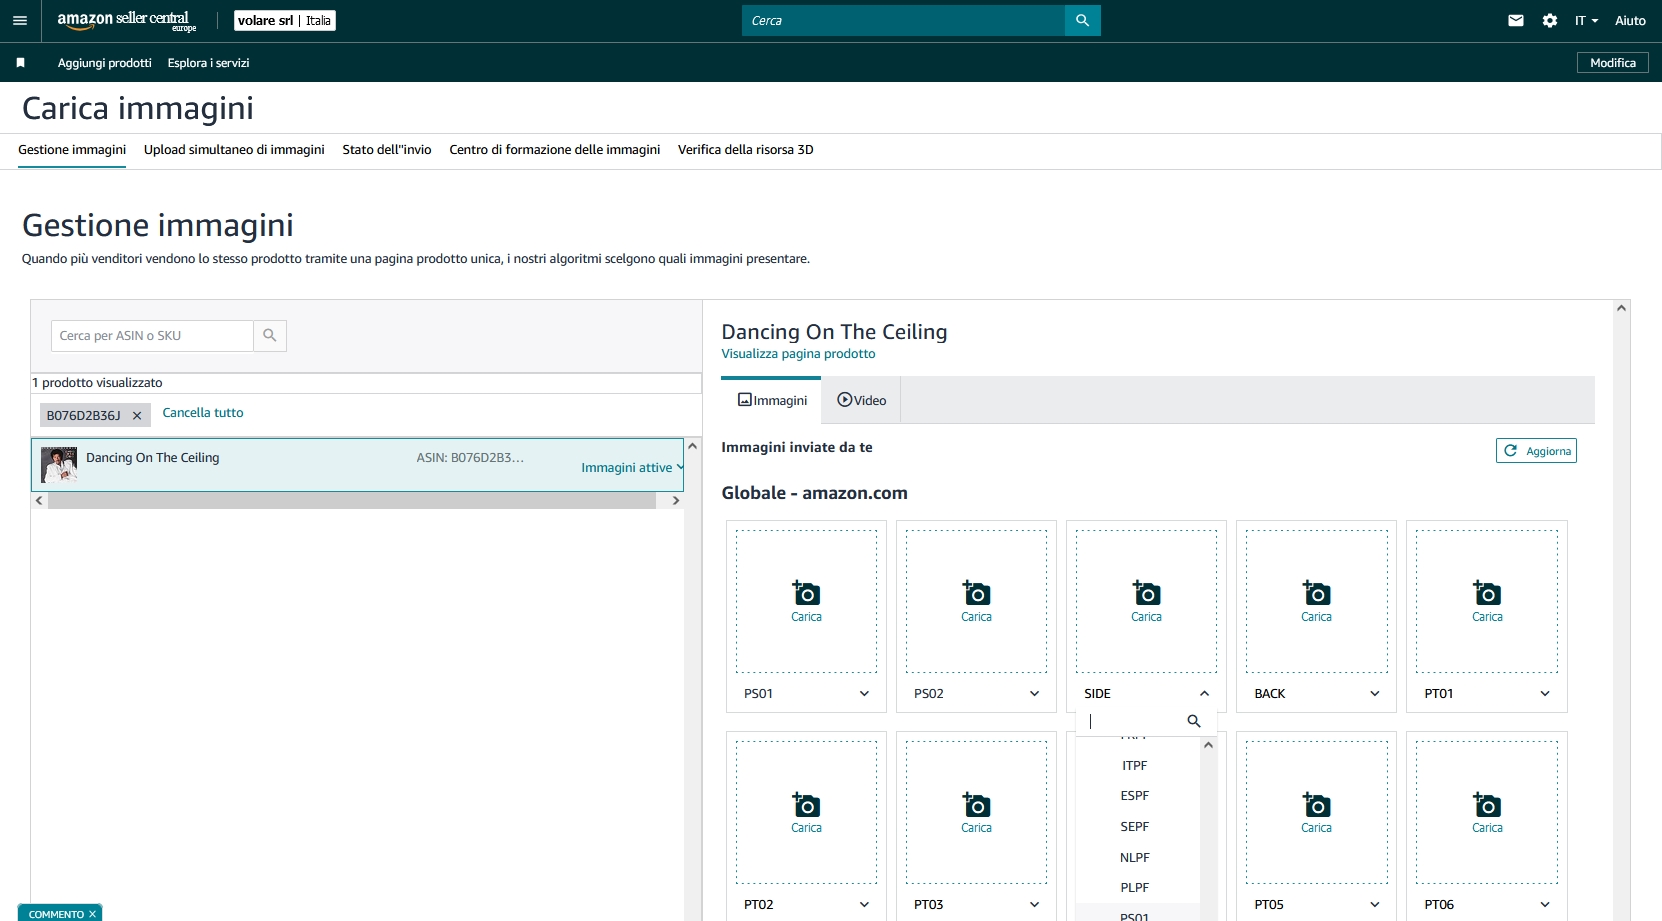Click the bookmark icon in navigation bar

tap(20, 63)
